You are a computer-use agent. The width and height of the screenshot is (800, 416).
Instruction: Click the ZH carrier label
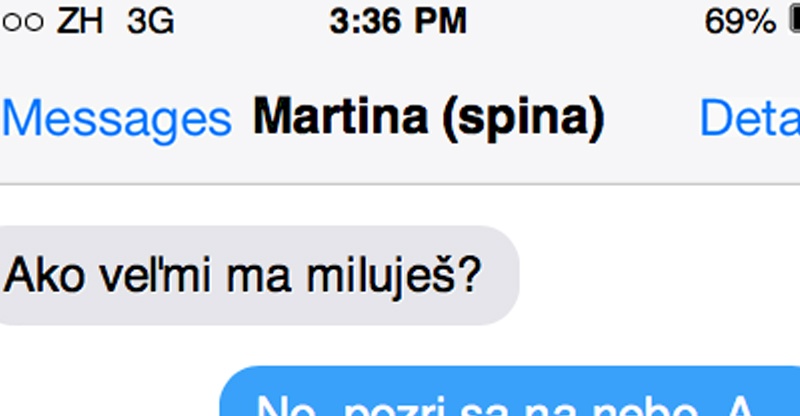point(80,22)
